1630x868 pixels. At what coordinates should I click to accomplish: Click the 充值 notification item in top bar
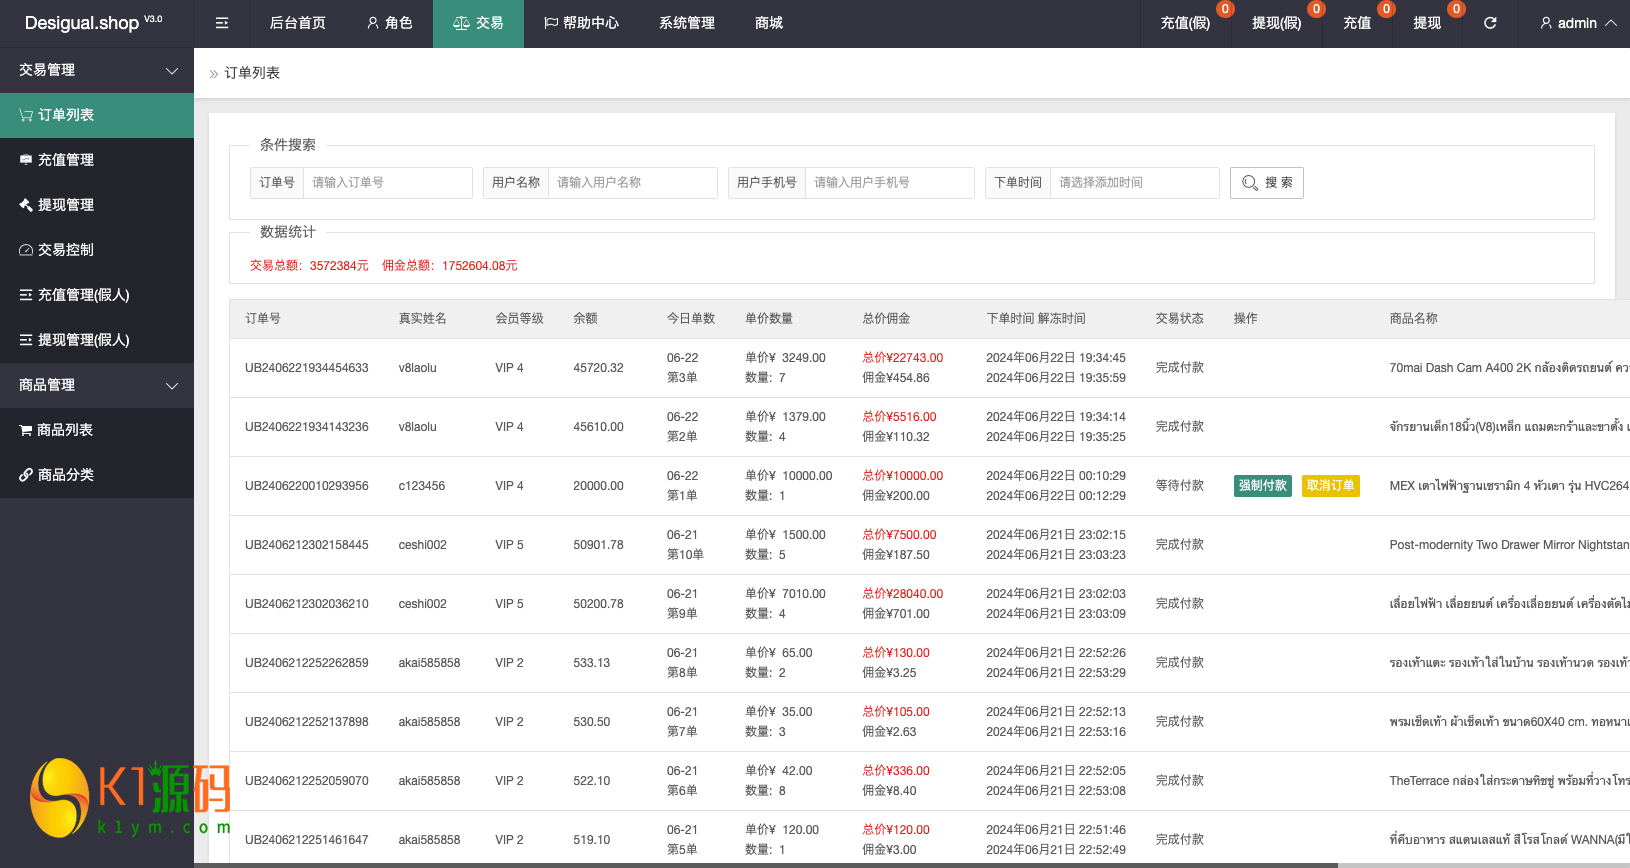coord(1357,23)
